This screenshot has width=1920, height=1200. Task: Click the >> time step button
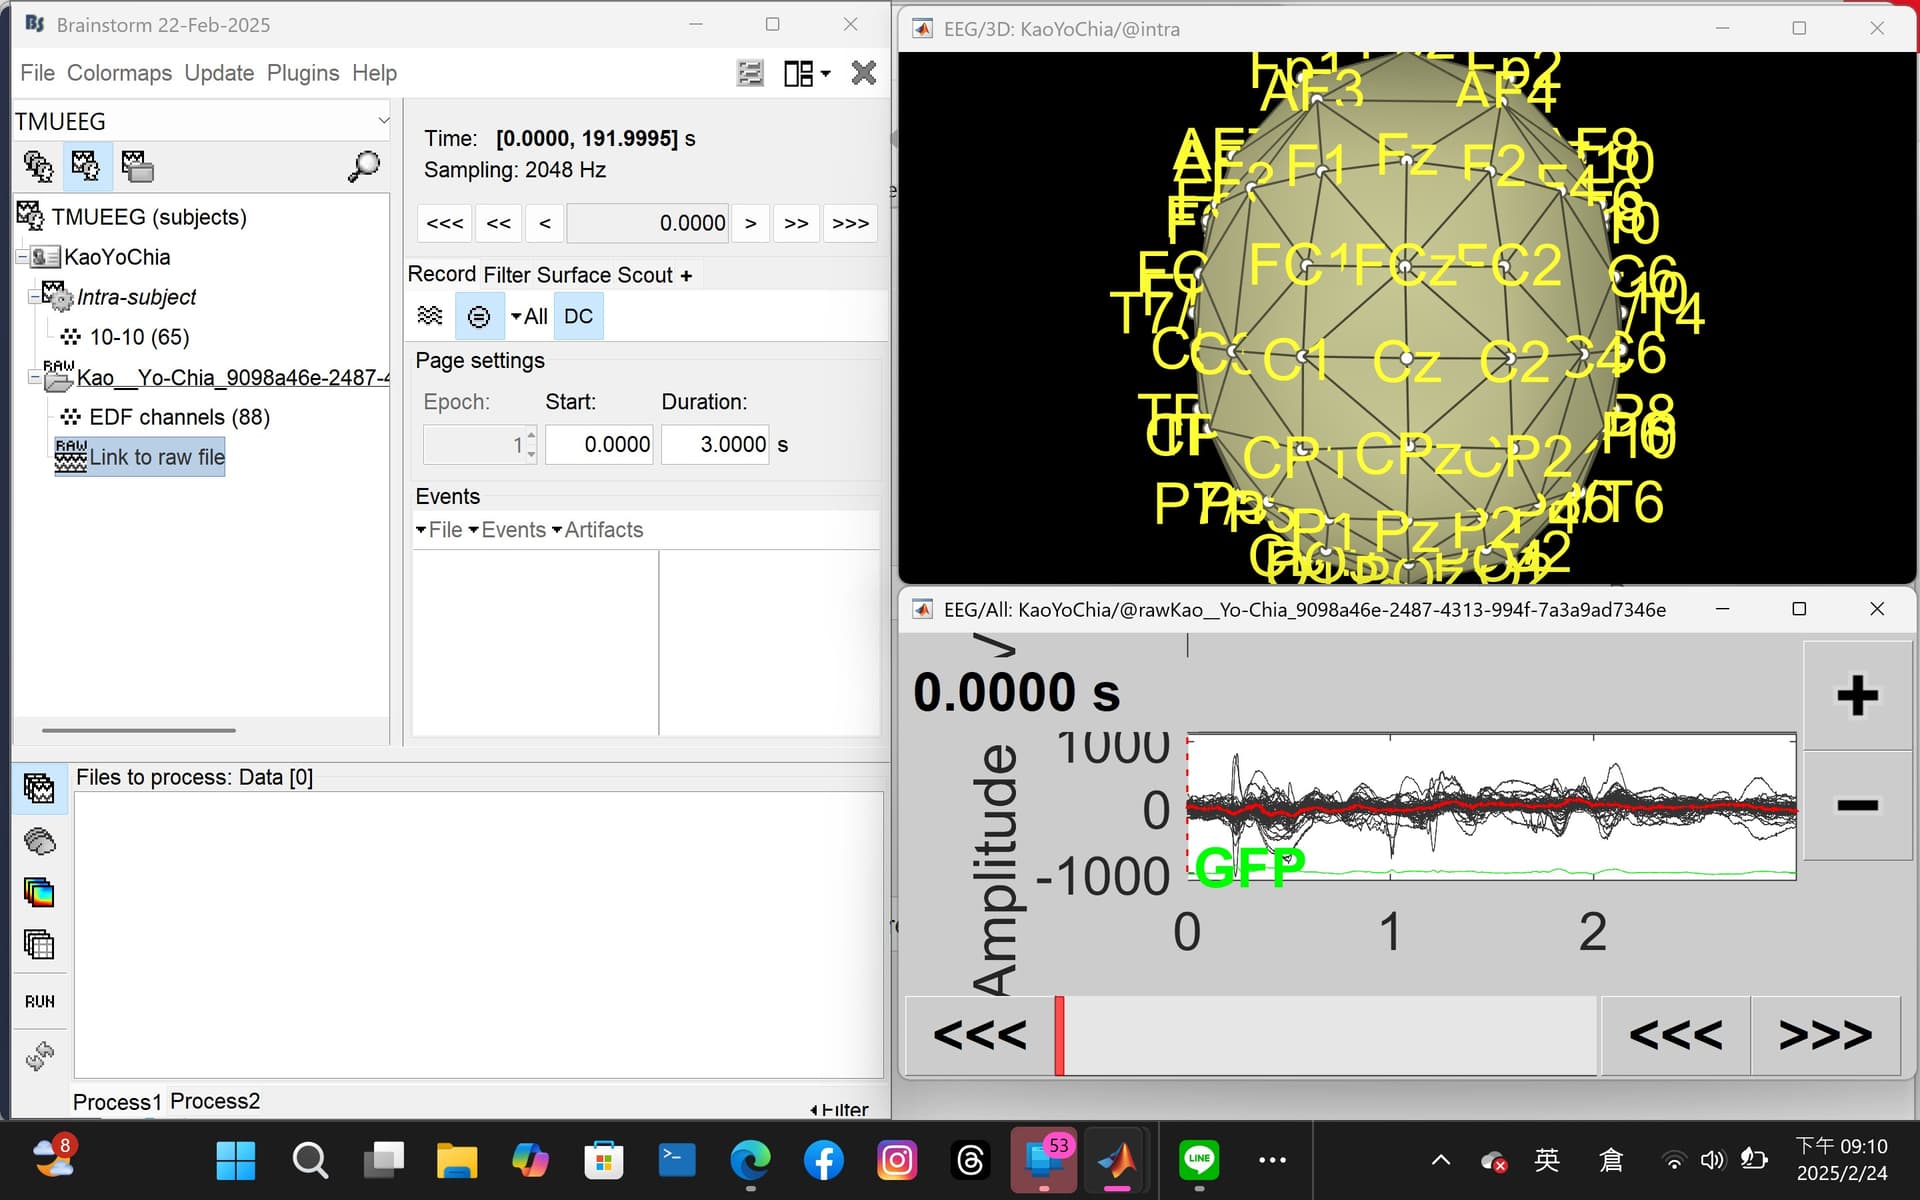796,223
